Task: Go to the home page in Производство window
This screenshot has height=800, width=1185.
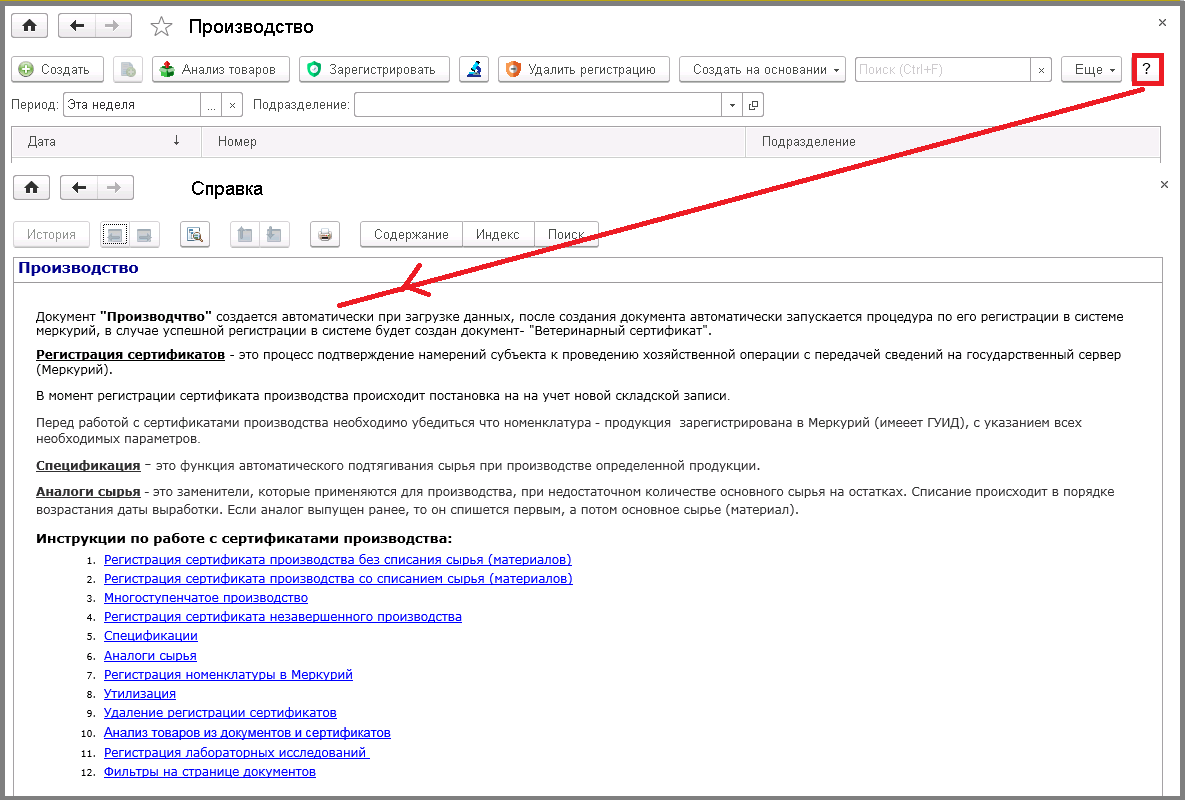Action: point(29,26)
